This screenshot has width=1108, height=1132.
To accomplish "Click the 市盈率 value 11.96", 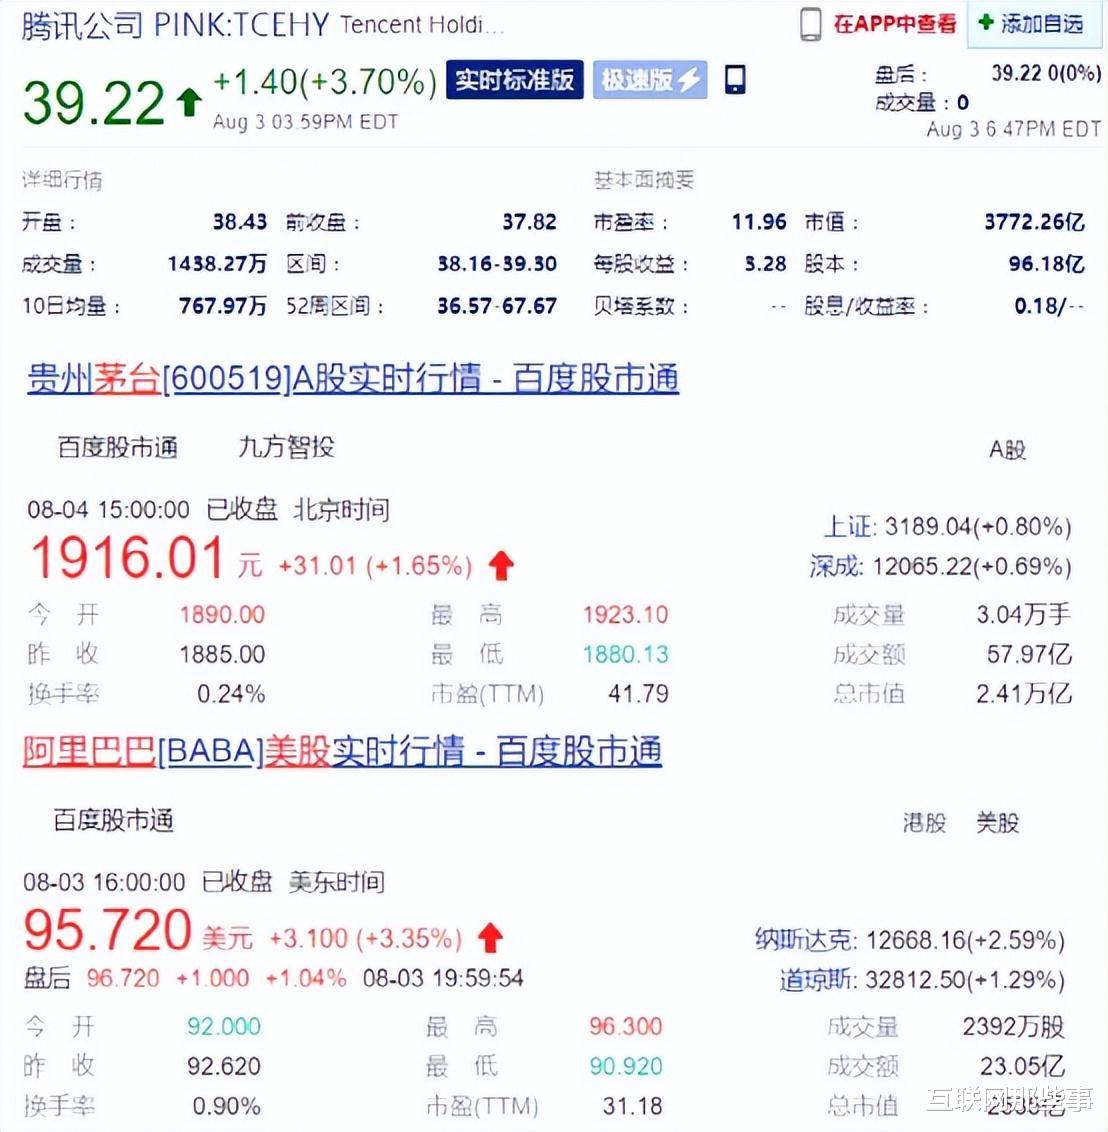I will point(759,222).
